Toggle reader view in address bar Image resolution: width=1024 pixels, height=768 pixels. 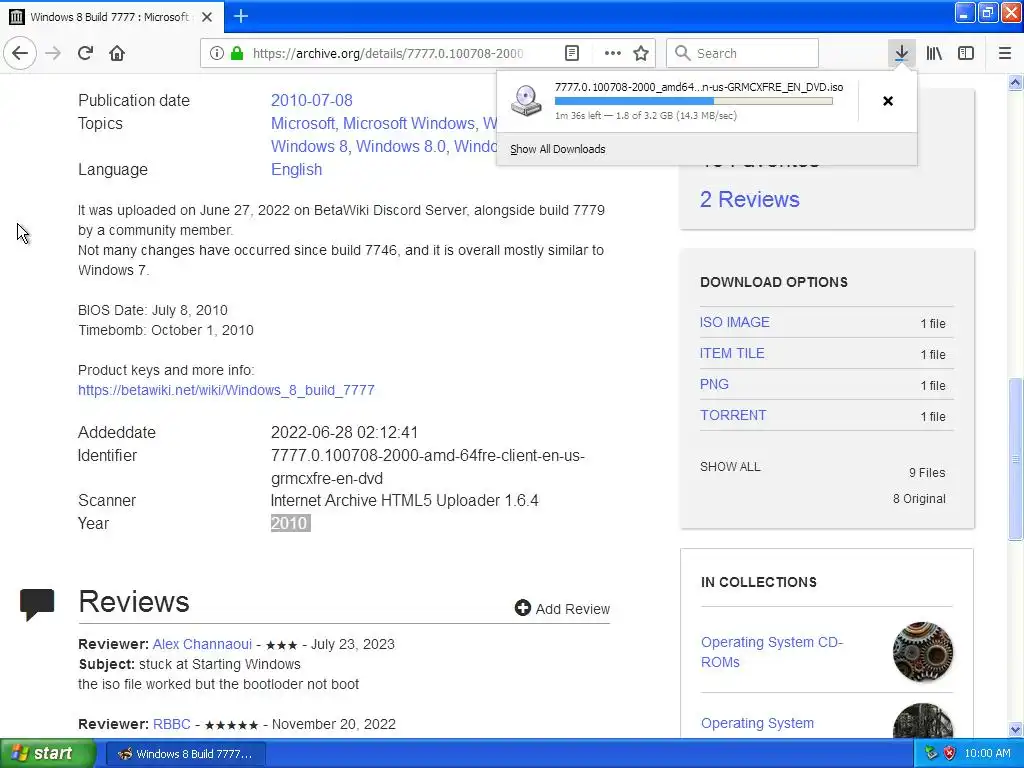(572, 53)
